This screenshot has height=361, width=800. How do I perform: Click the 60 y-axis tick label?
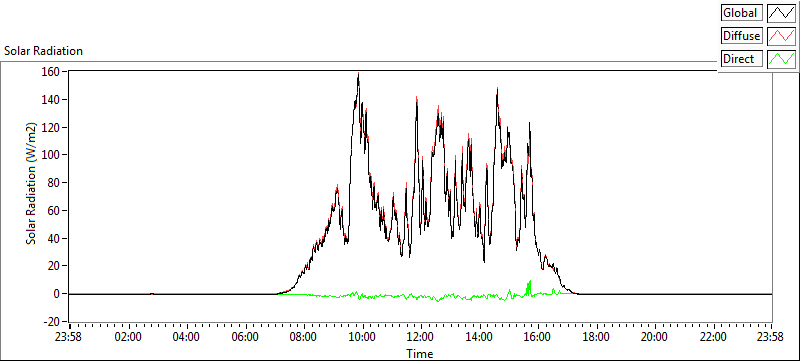(x=54, y=210)
